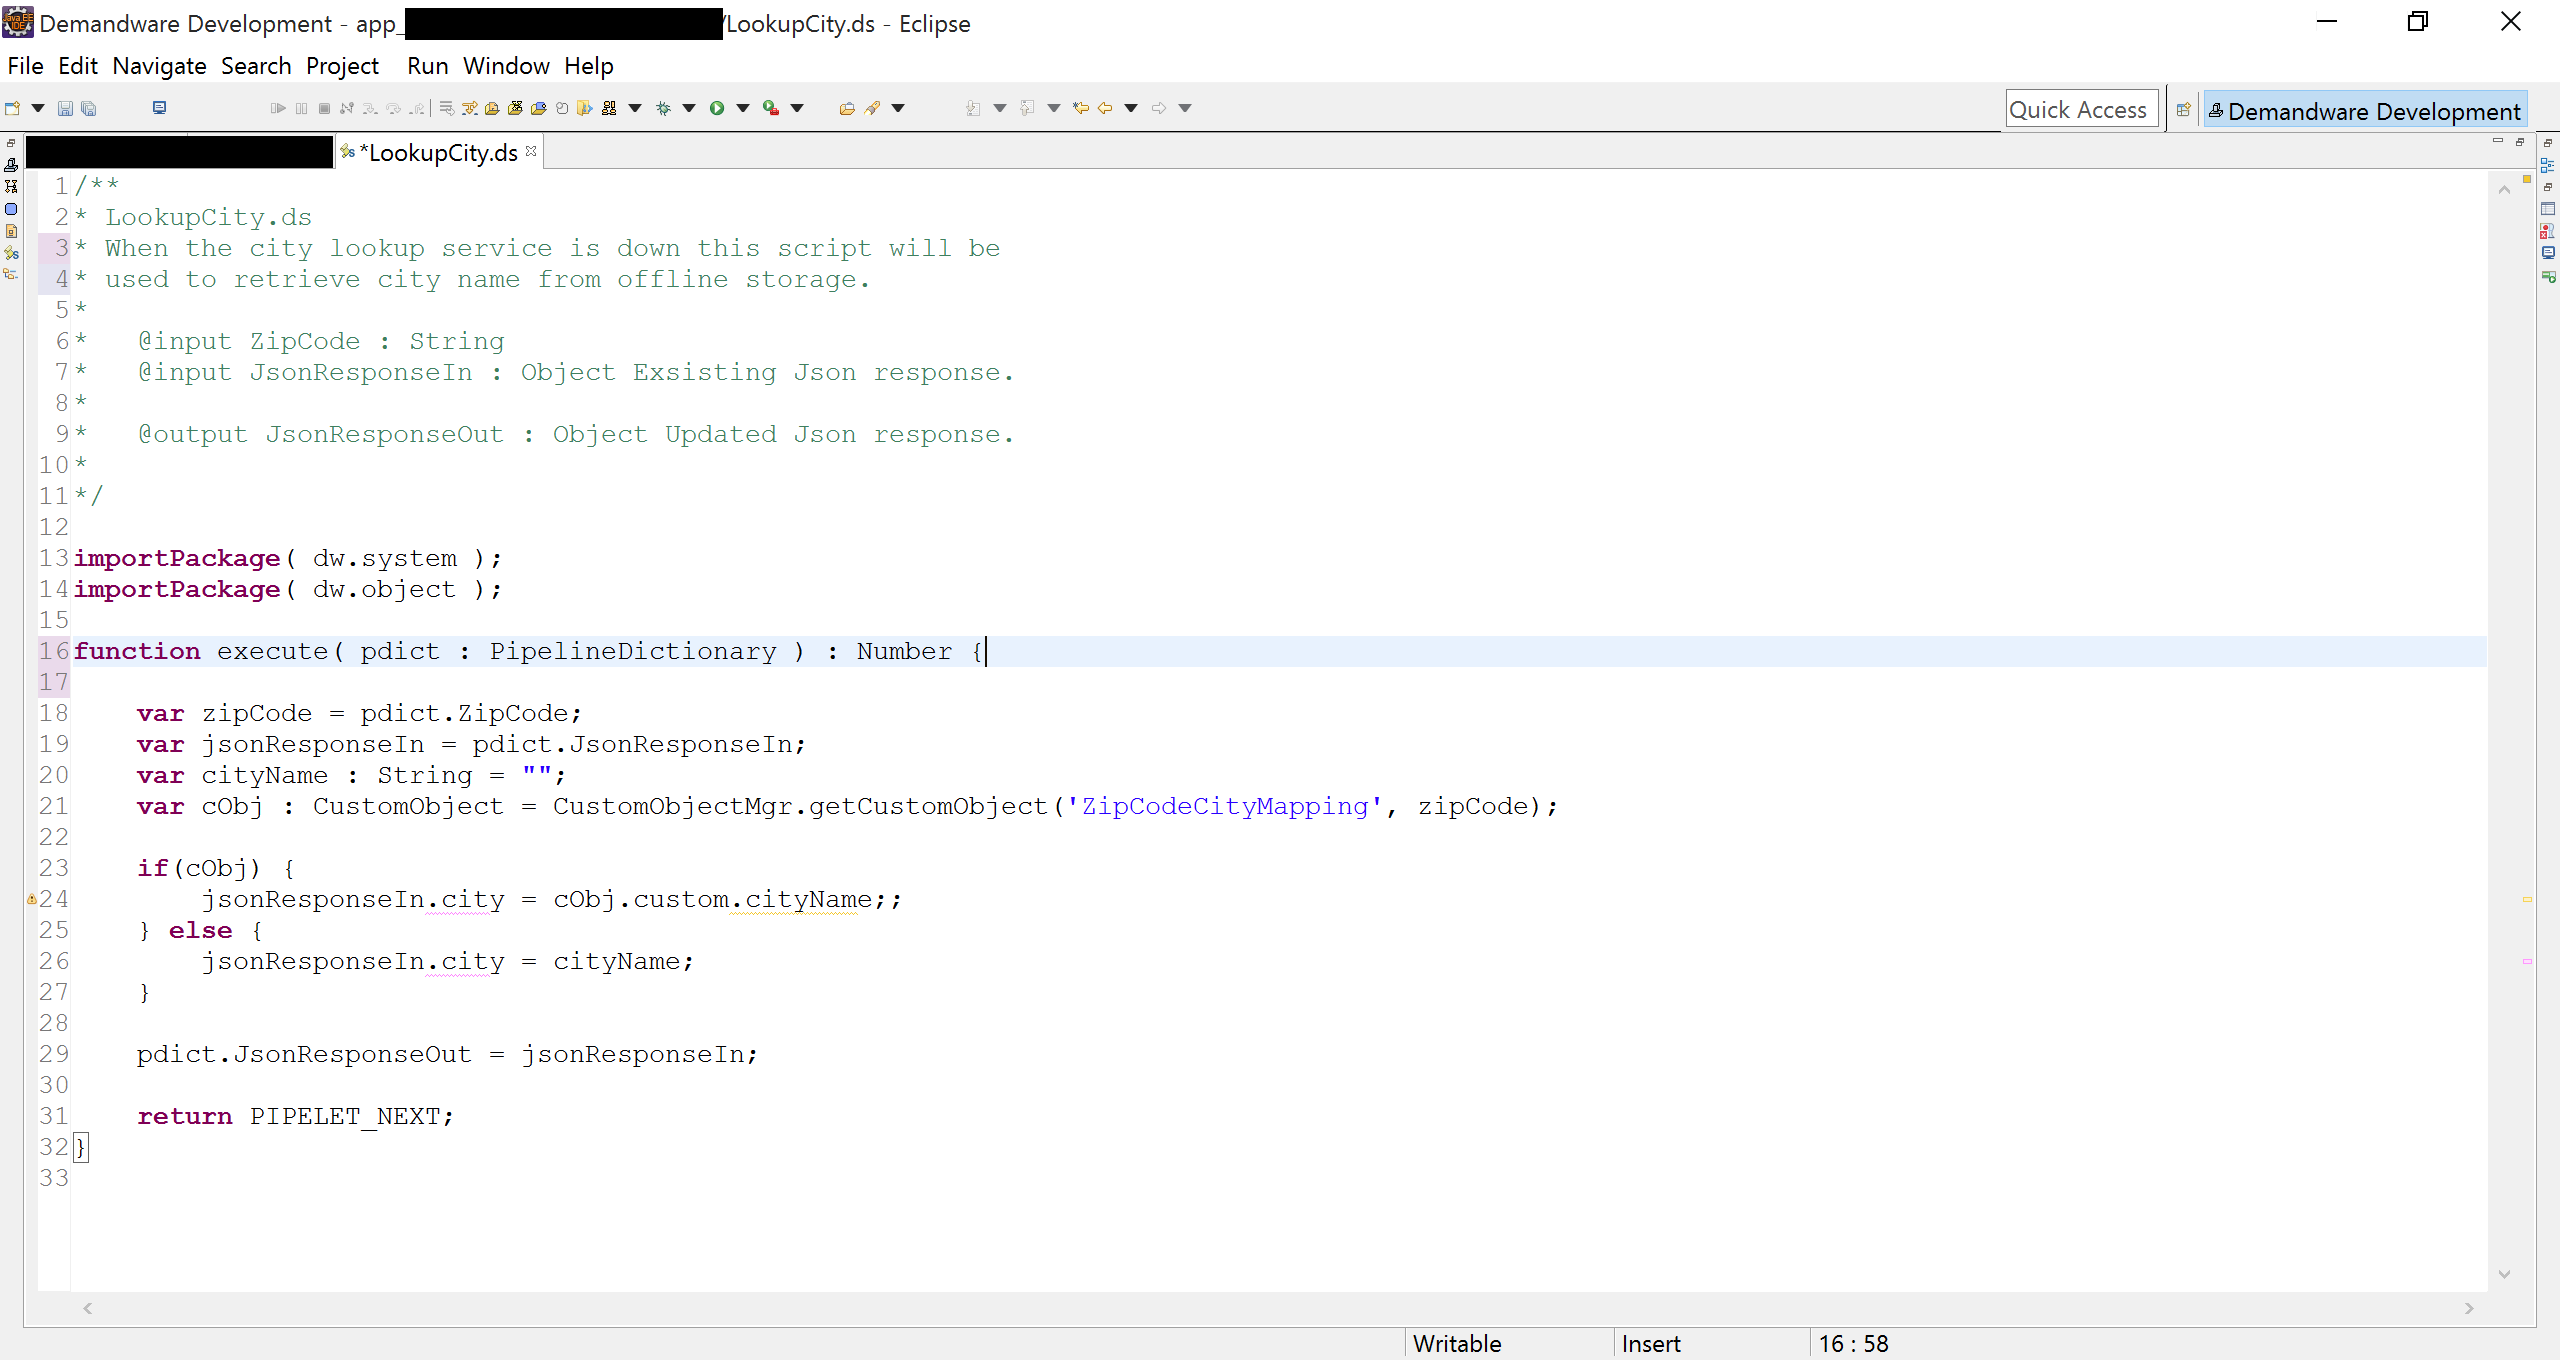This screenshot has height=1360, width=2560.
Task: Toggle a breakpoint on line 24's ruler marker
Action: coord(33,899)
